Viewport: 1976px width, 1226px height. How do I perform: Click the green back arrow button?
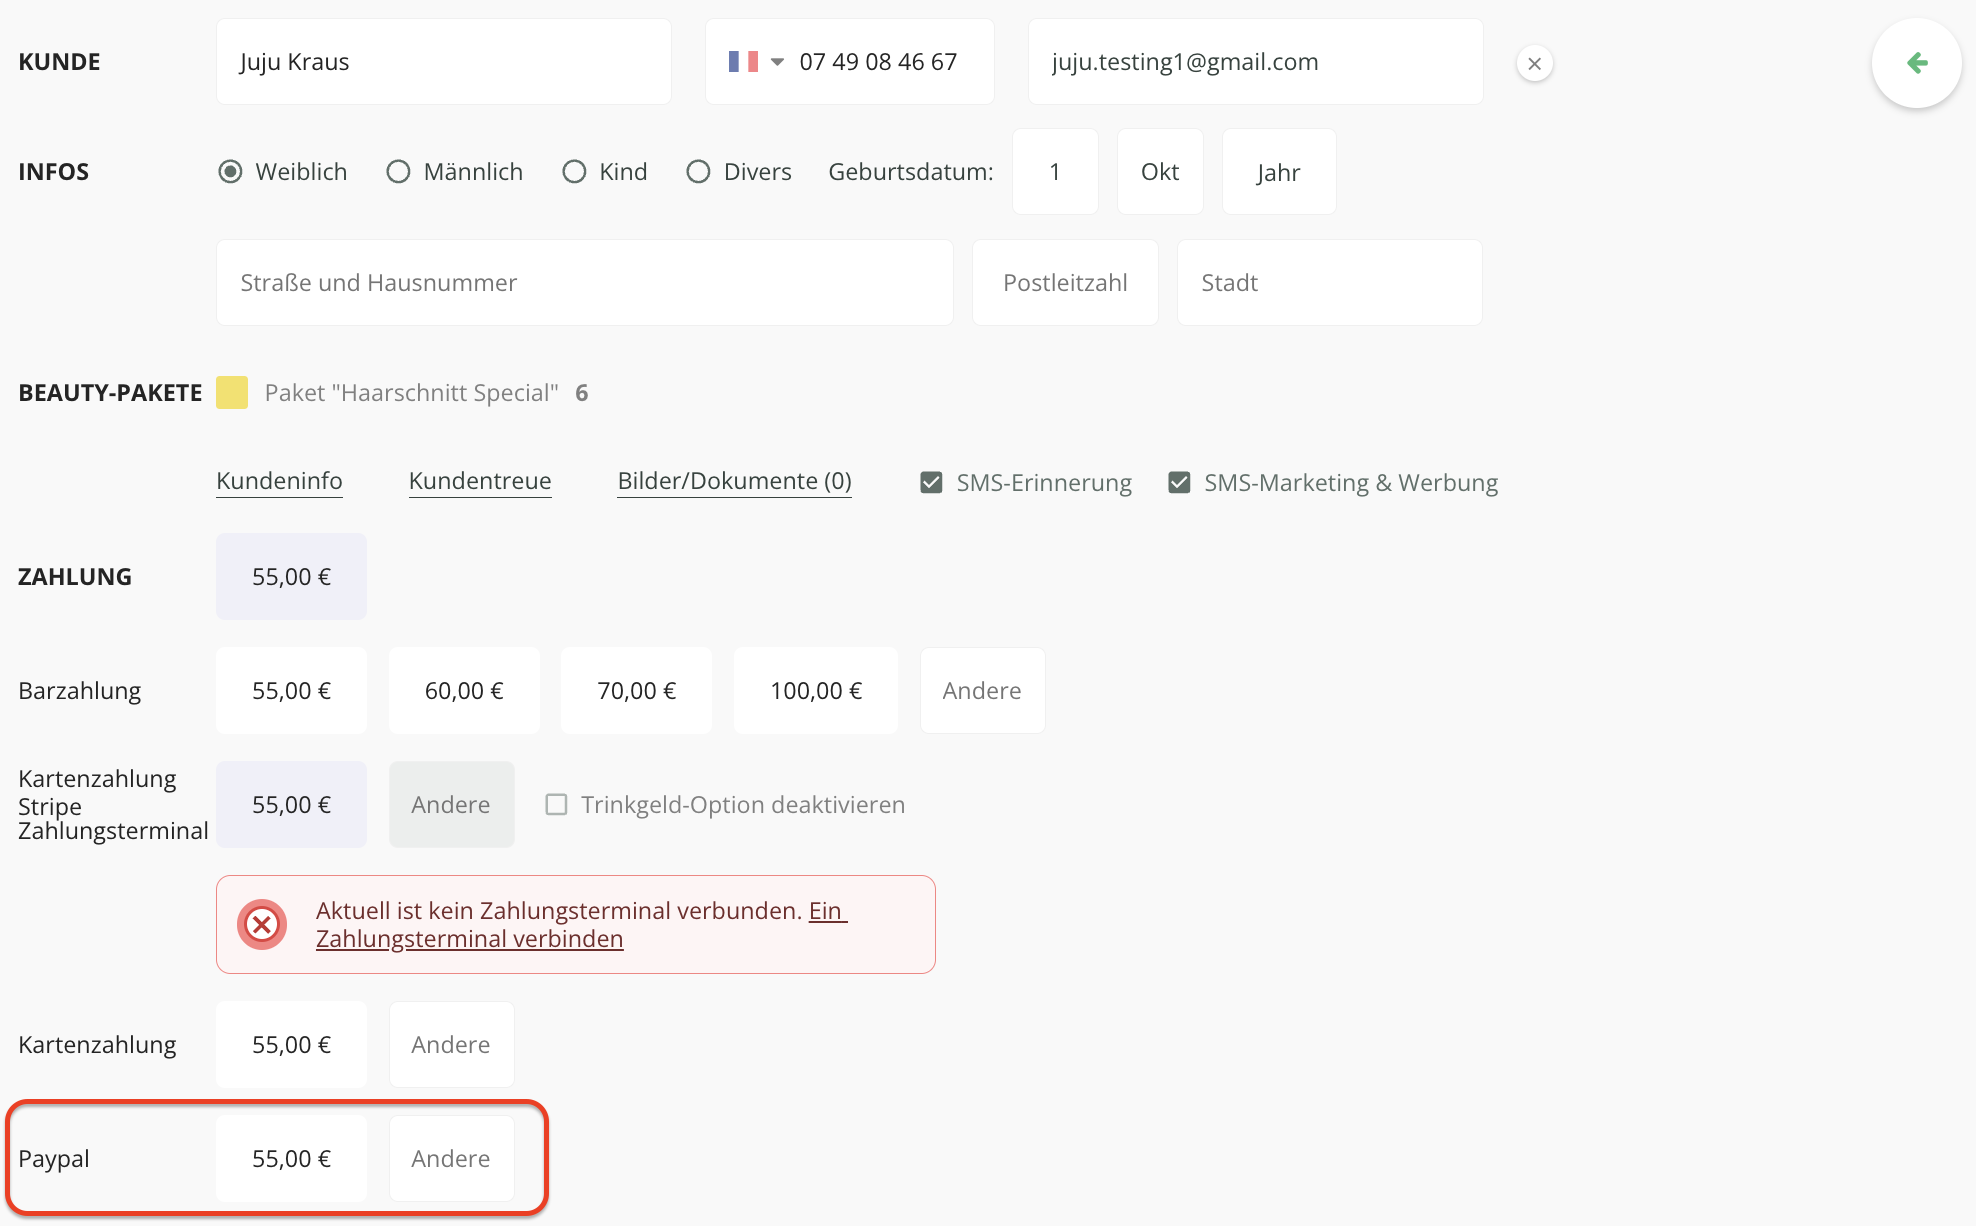point(1916,63)
